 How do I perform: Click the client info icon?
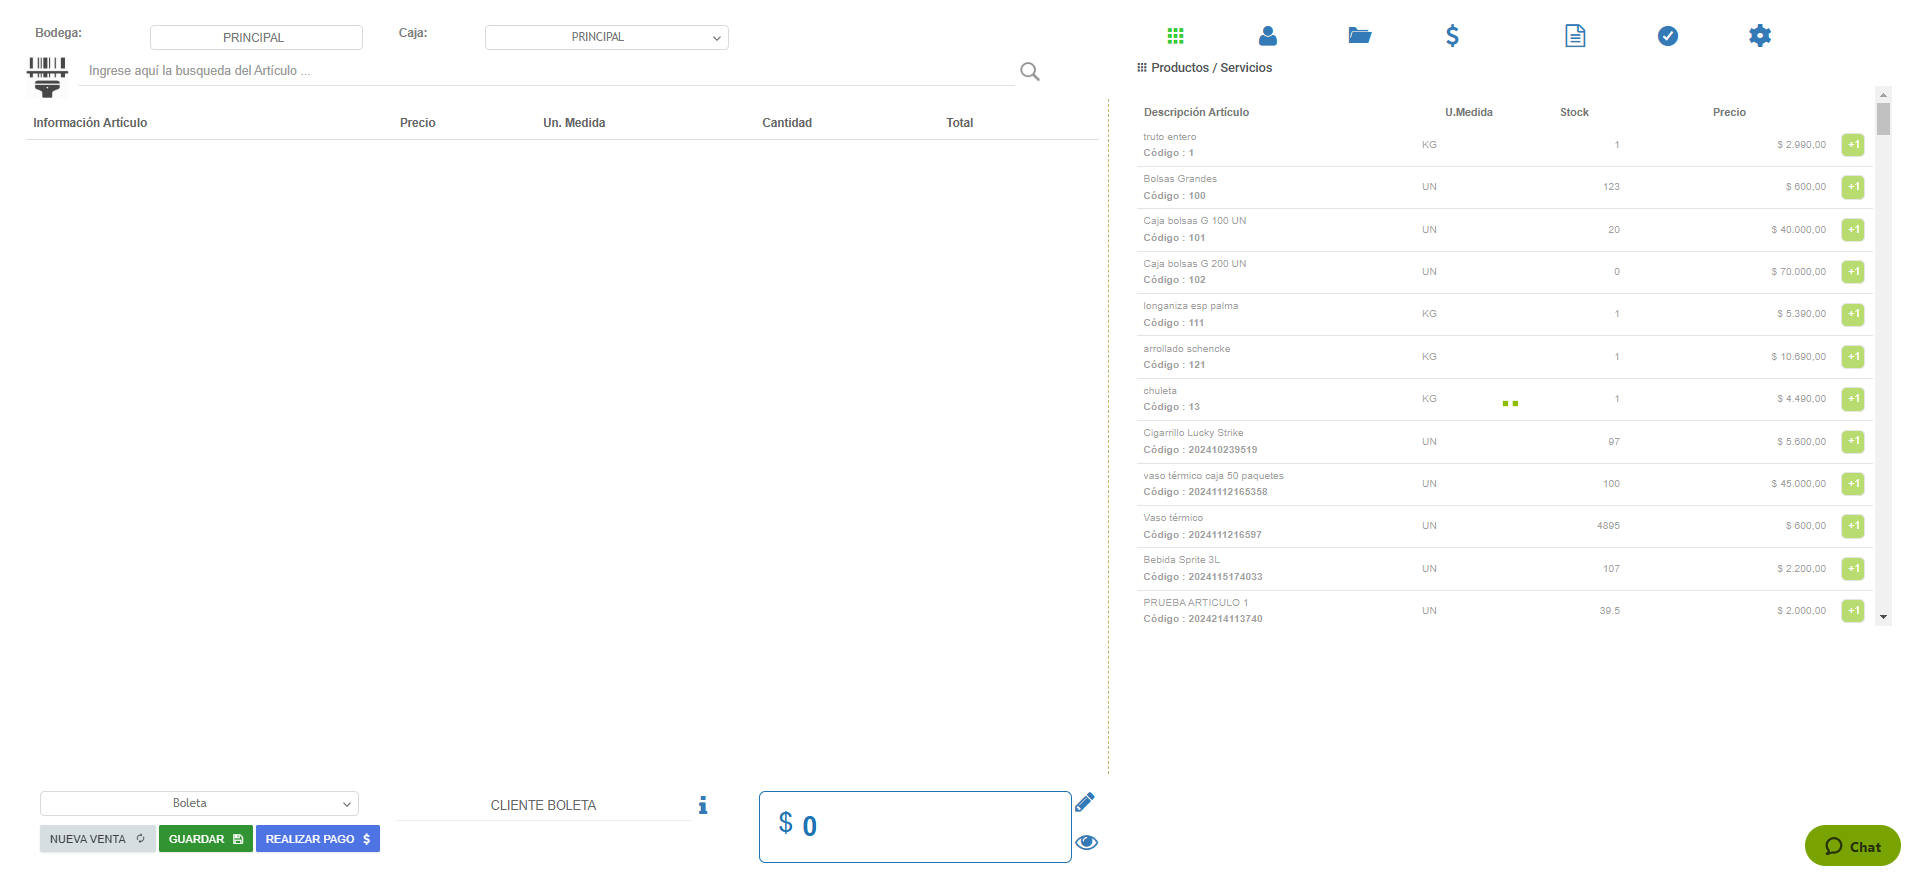pyautogui.click(x=703, y=805)
